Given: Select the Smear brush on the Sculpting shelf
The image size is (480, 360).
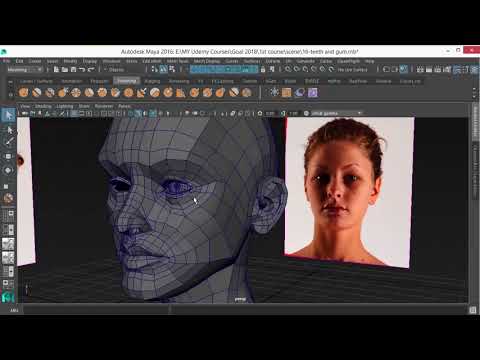Looking at the screenshot, I should (x=207, y=92).
